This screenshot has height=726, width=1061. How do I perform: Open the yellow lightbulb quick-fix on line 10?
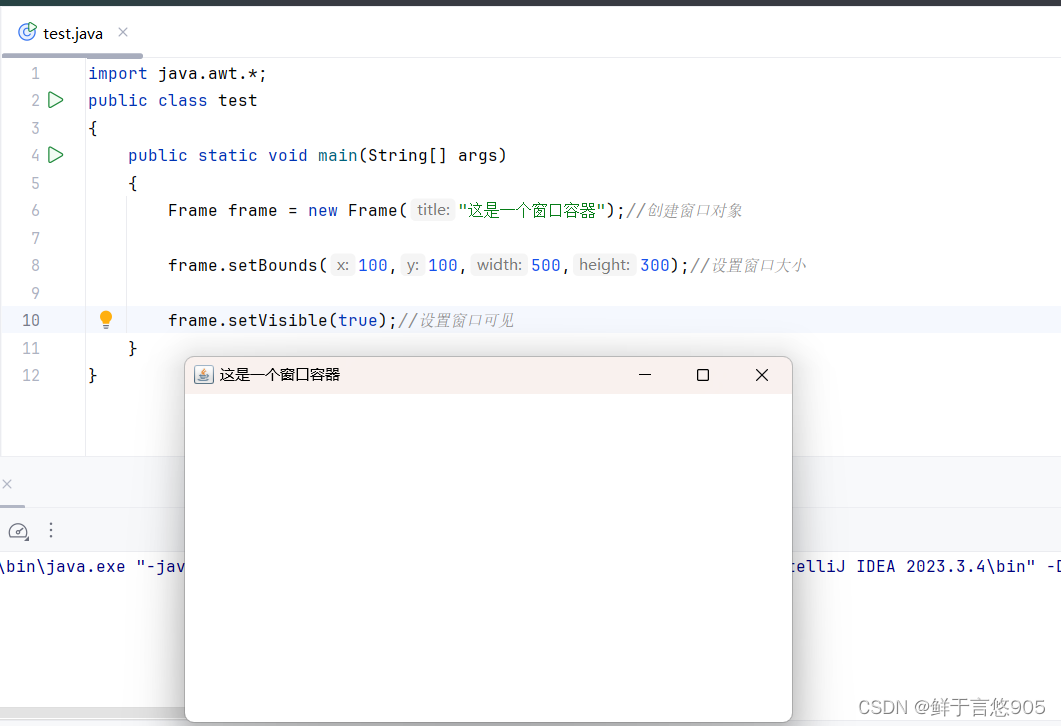pos(106,319)
